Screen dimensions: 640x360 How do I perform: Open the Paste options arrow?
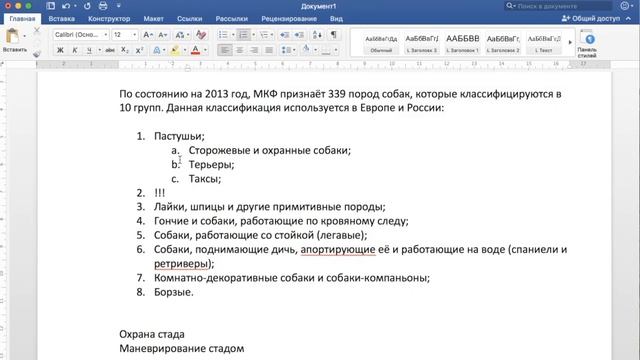click(x=24, y=37)
